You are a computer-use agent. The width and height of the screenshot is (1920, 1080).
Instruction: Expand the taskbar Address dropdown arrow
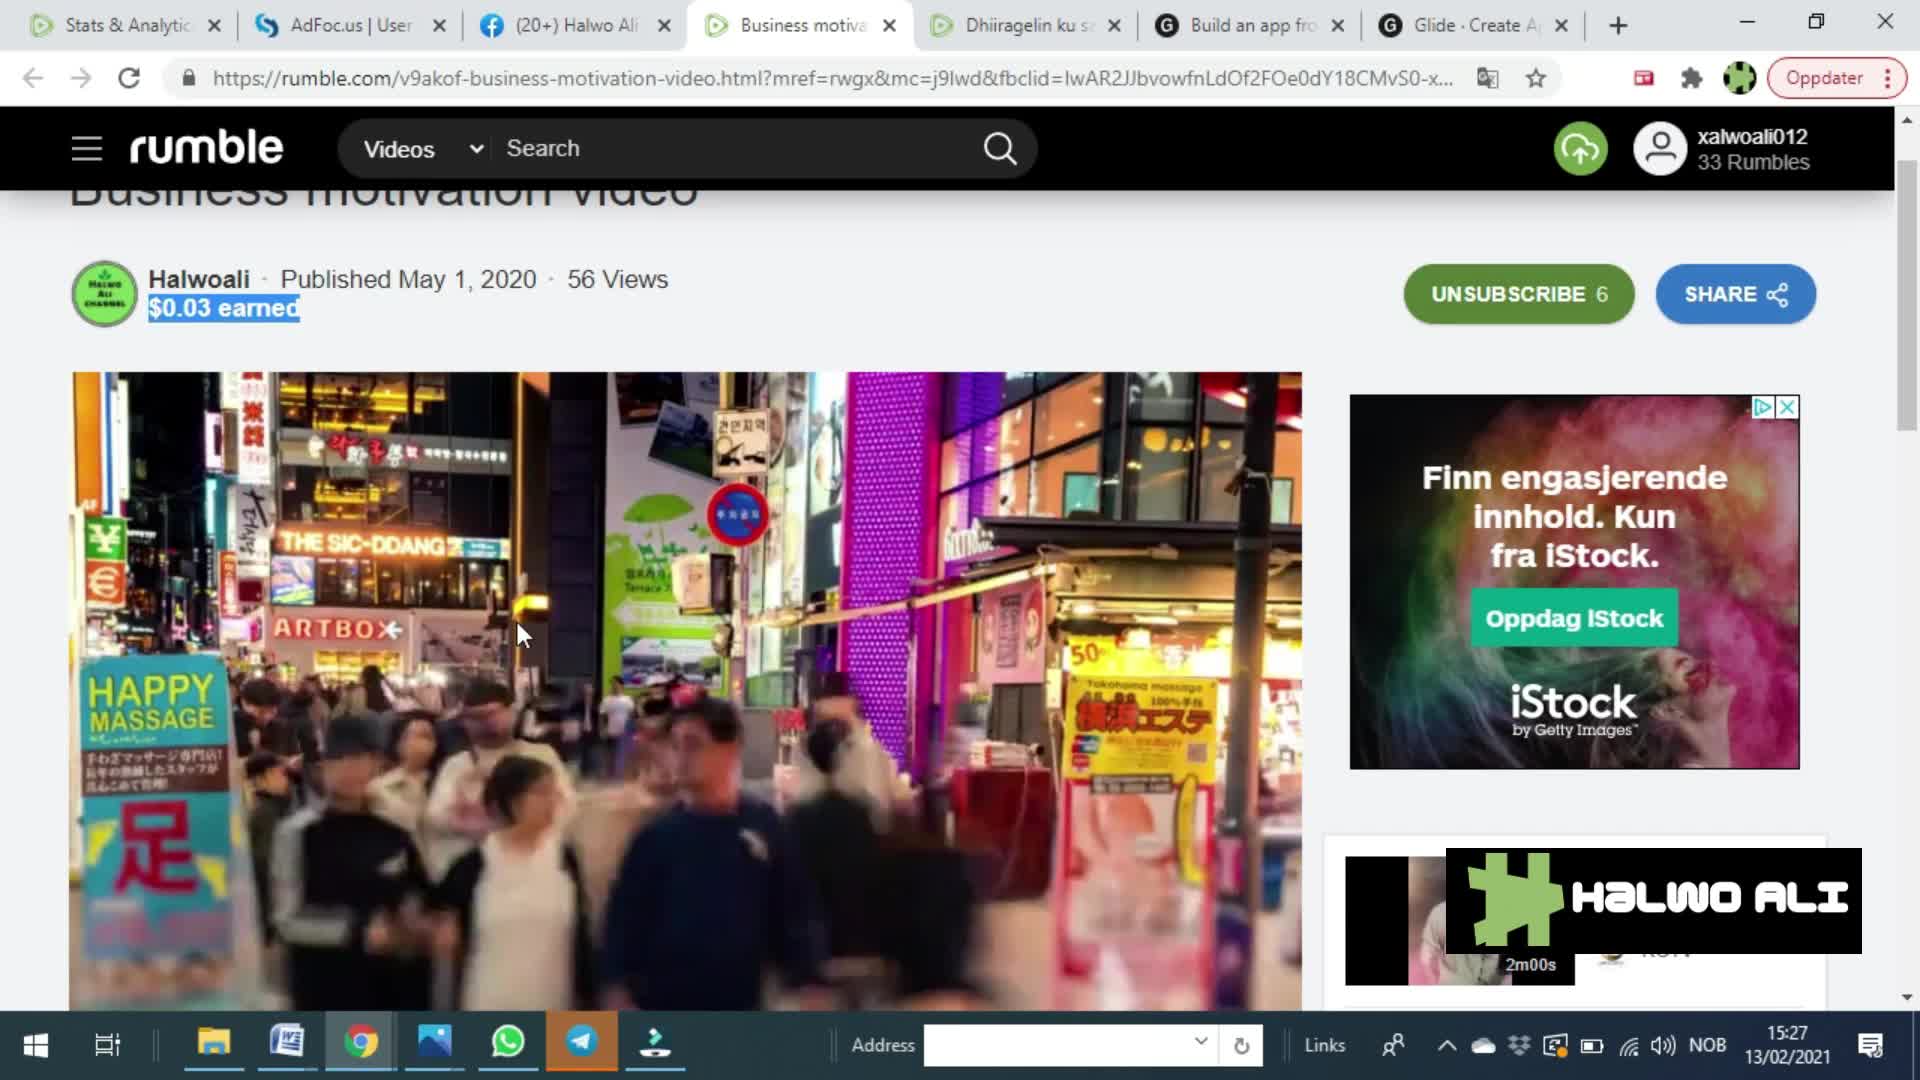[1200, 1042]
